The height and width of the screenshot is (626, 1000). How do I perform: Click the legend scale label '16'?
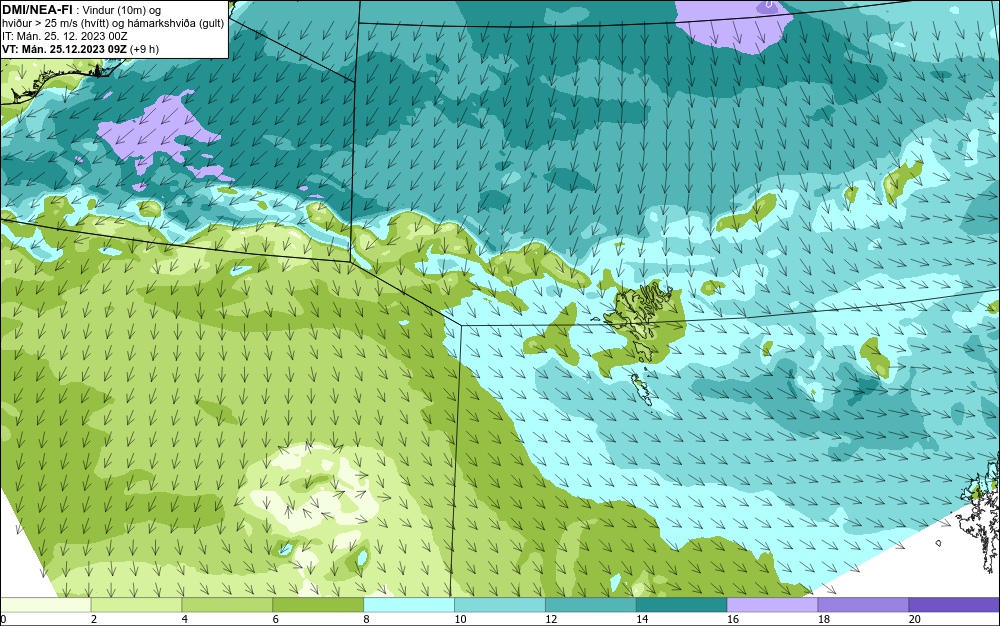pos(733,619)
